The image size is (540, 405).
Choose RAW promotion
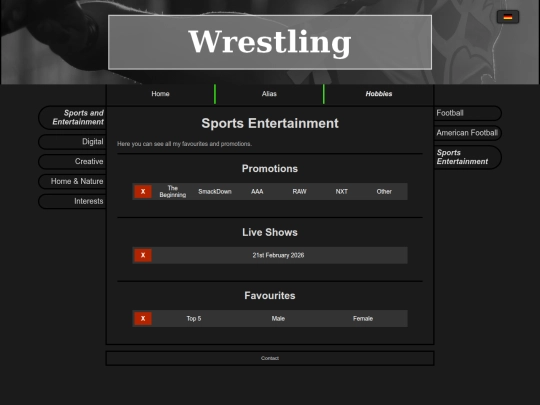pos(299,191)
